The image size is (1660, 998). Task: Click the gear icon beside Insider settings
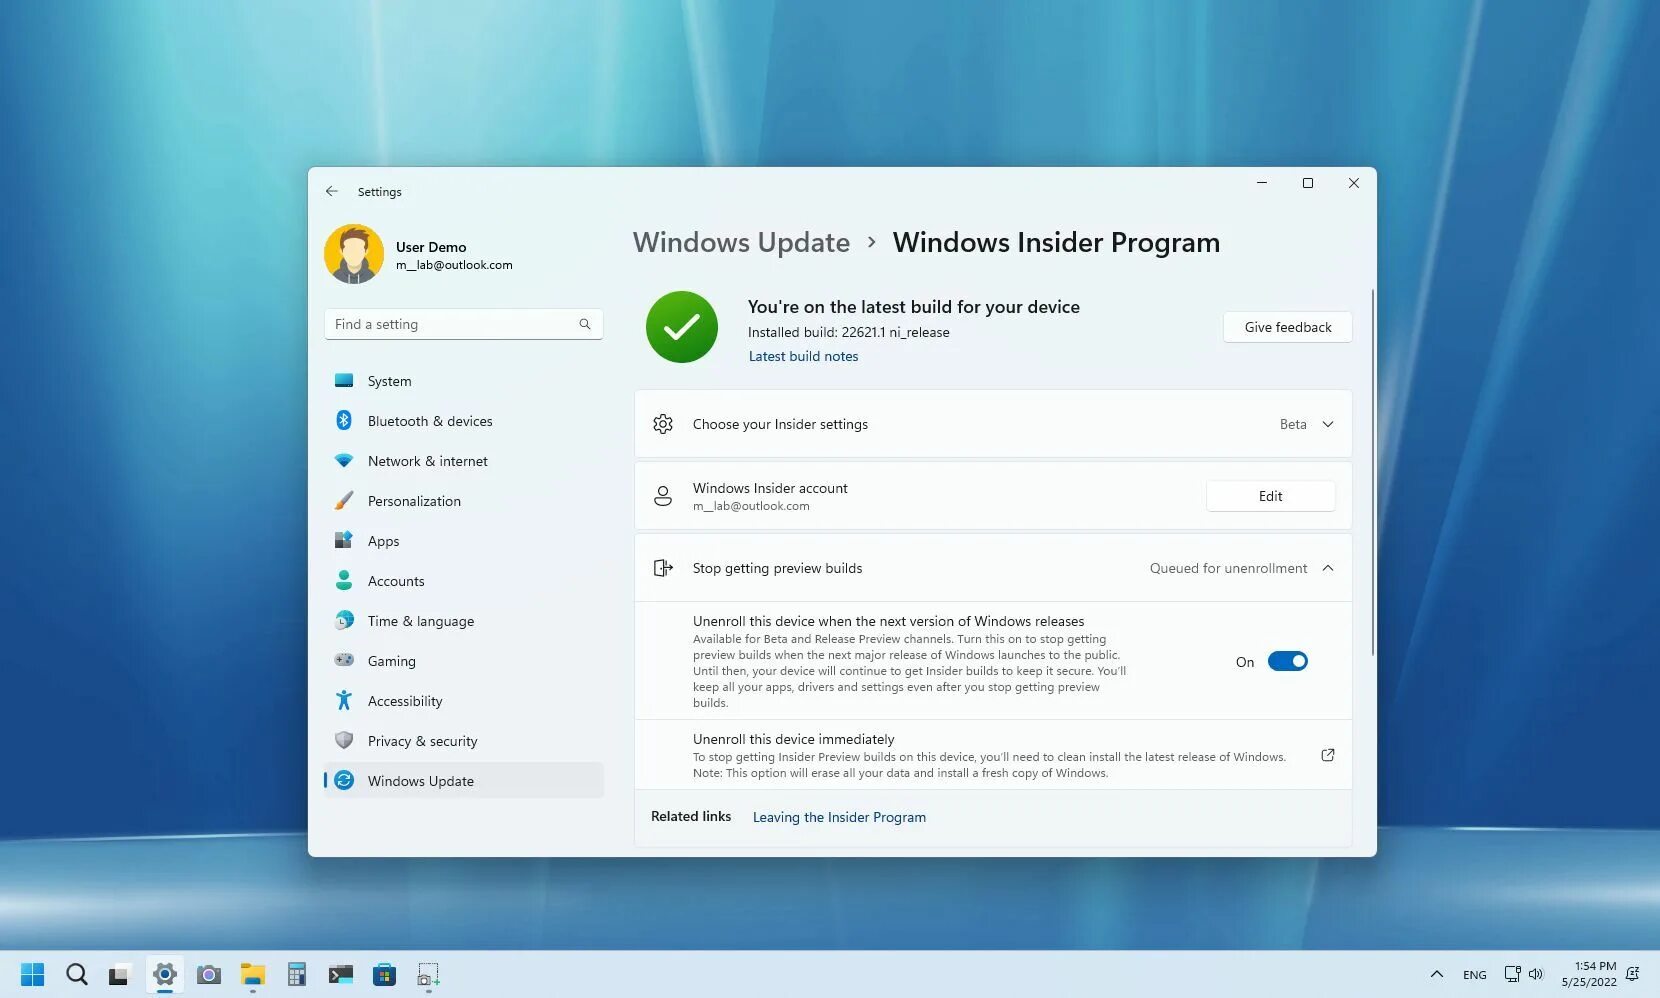(x=663, y=424)
